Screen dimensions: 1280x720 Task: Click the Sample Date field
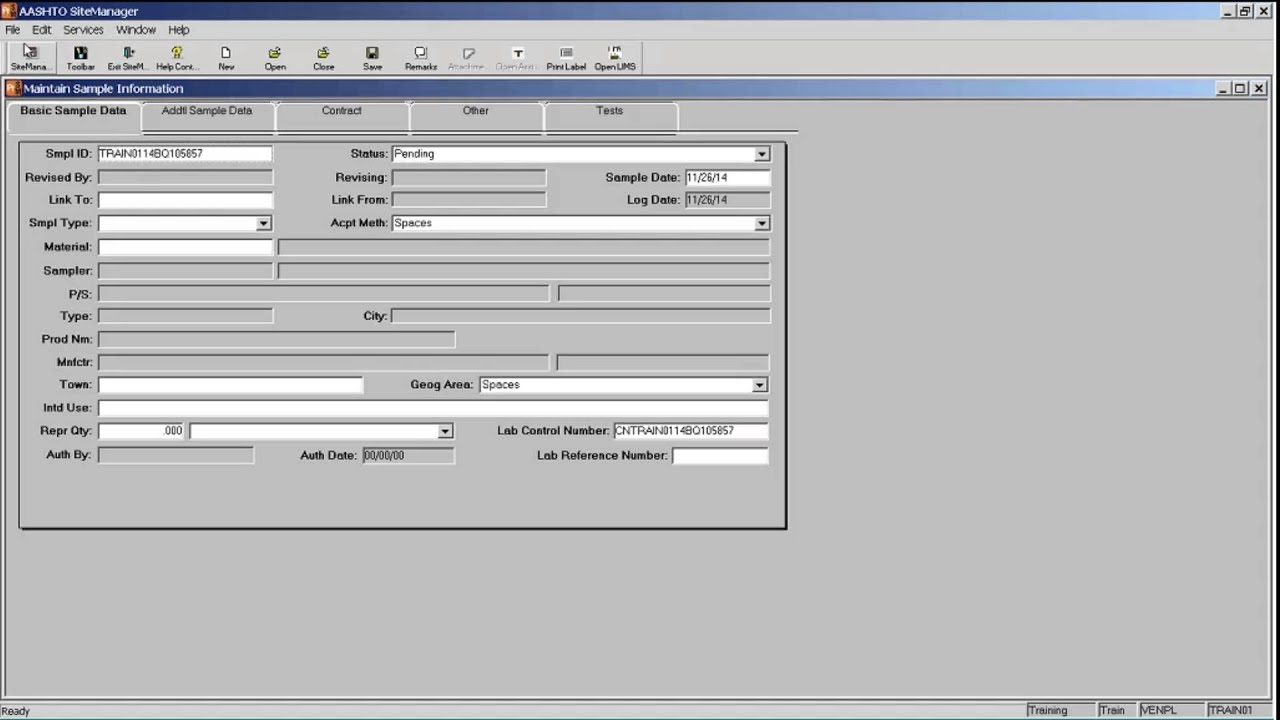[727, 178]
